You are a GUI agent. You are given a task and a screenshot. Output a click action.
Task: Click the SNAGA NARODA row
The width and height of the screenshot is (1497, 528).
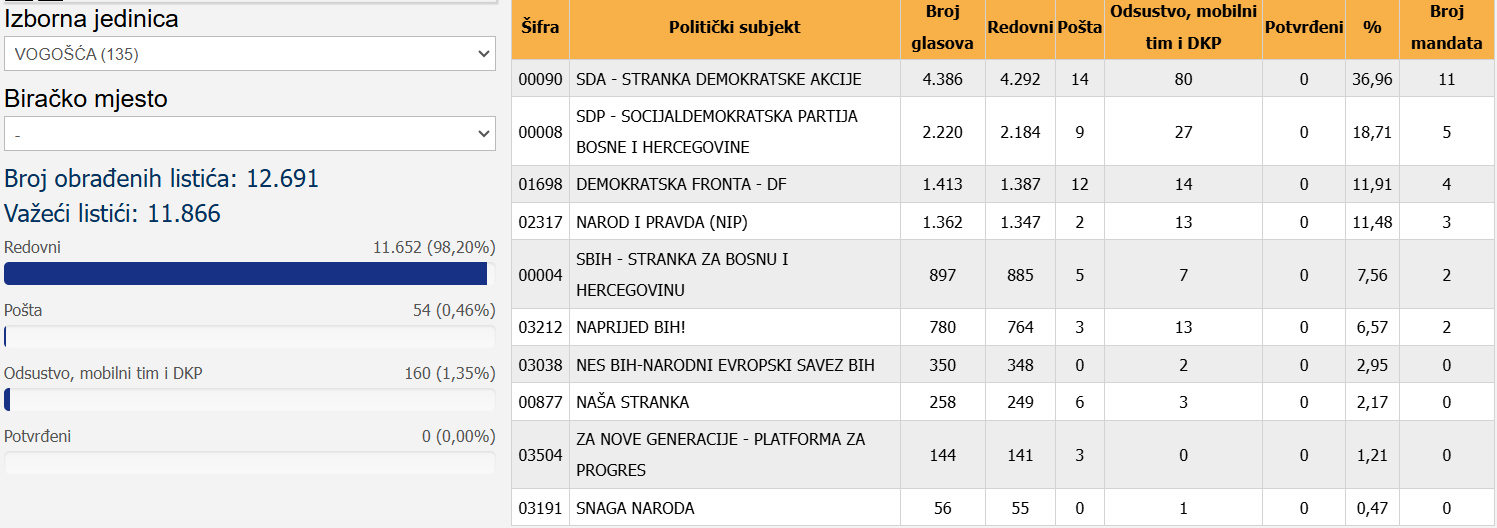pos(635,509)
